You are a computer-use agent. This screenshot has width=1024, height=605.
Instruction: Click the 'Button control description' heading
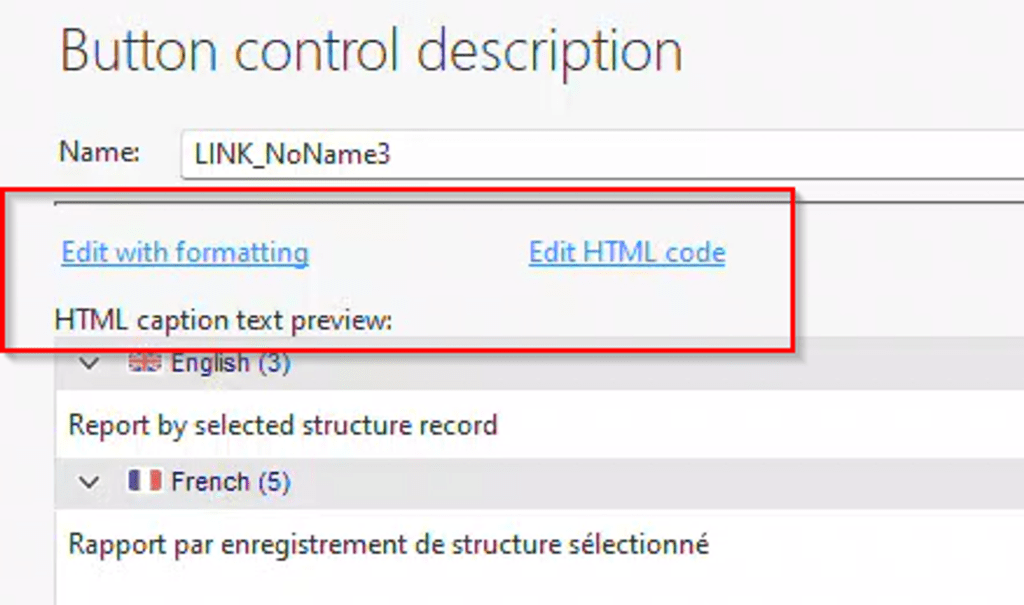point(371,50)
